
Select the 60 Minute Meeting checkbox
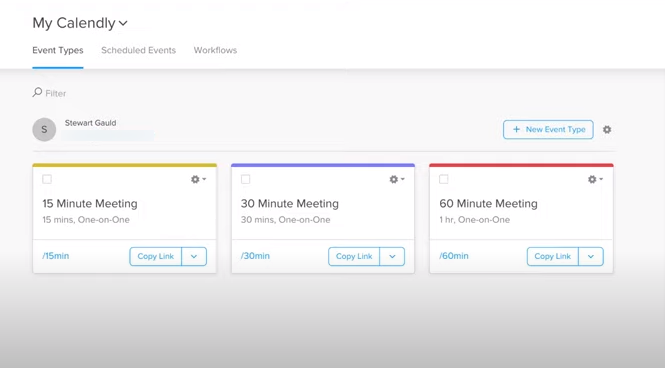coord(444,179)
